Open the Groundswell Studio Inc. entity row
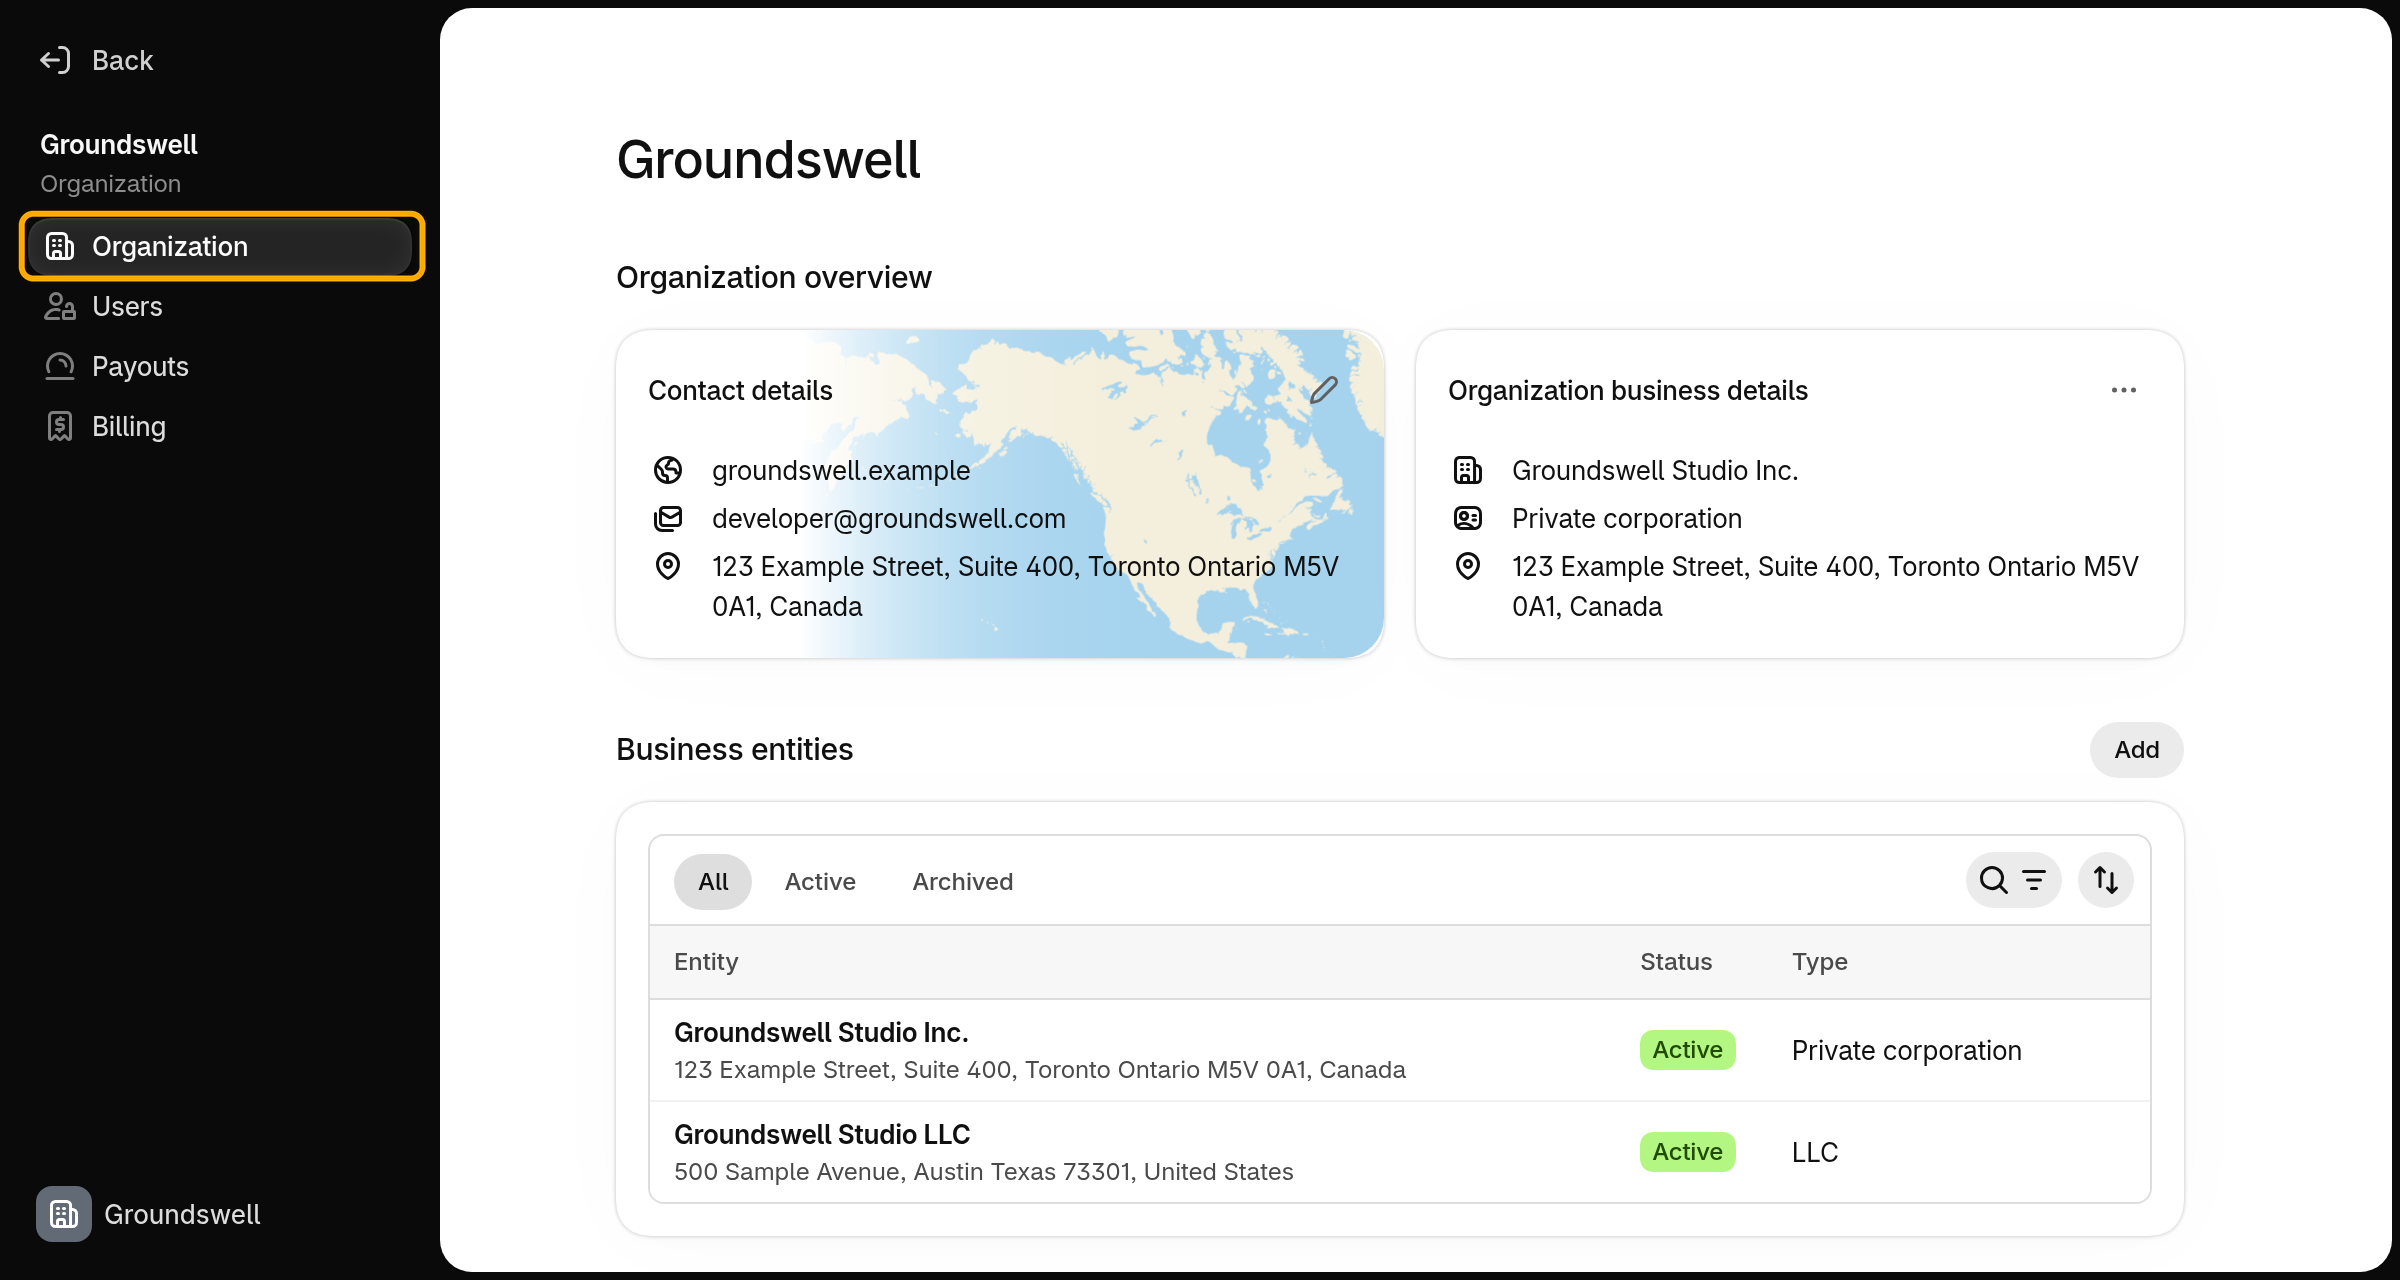The image size is (2400, 1280). click(1400, 1050)
